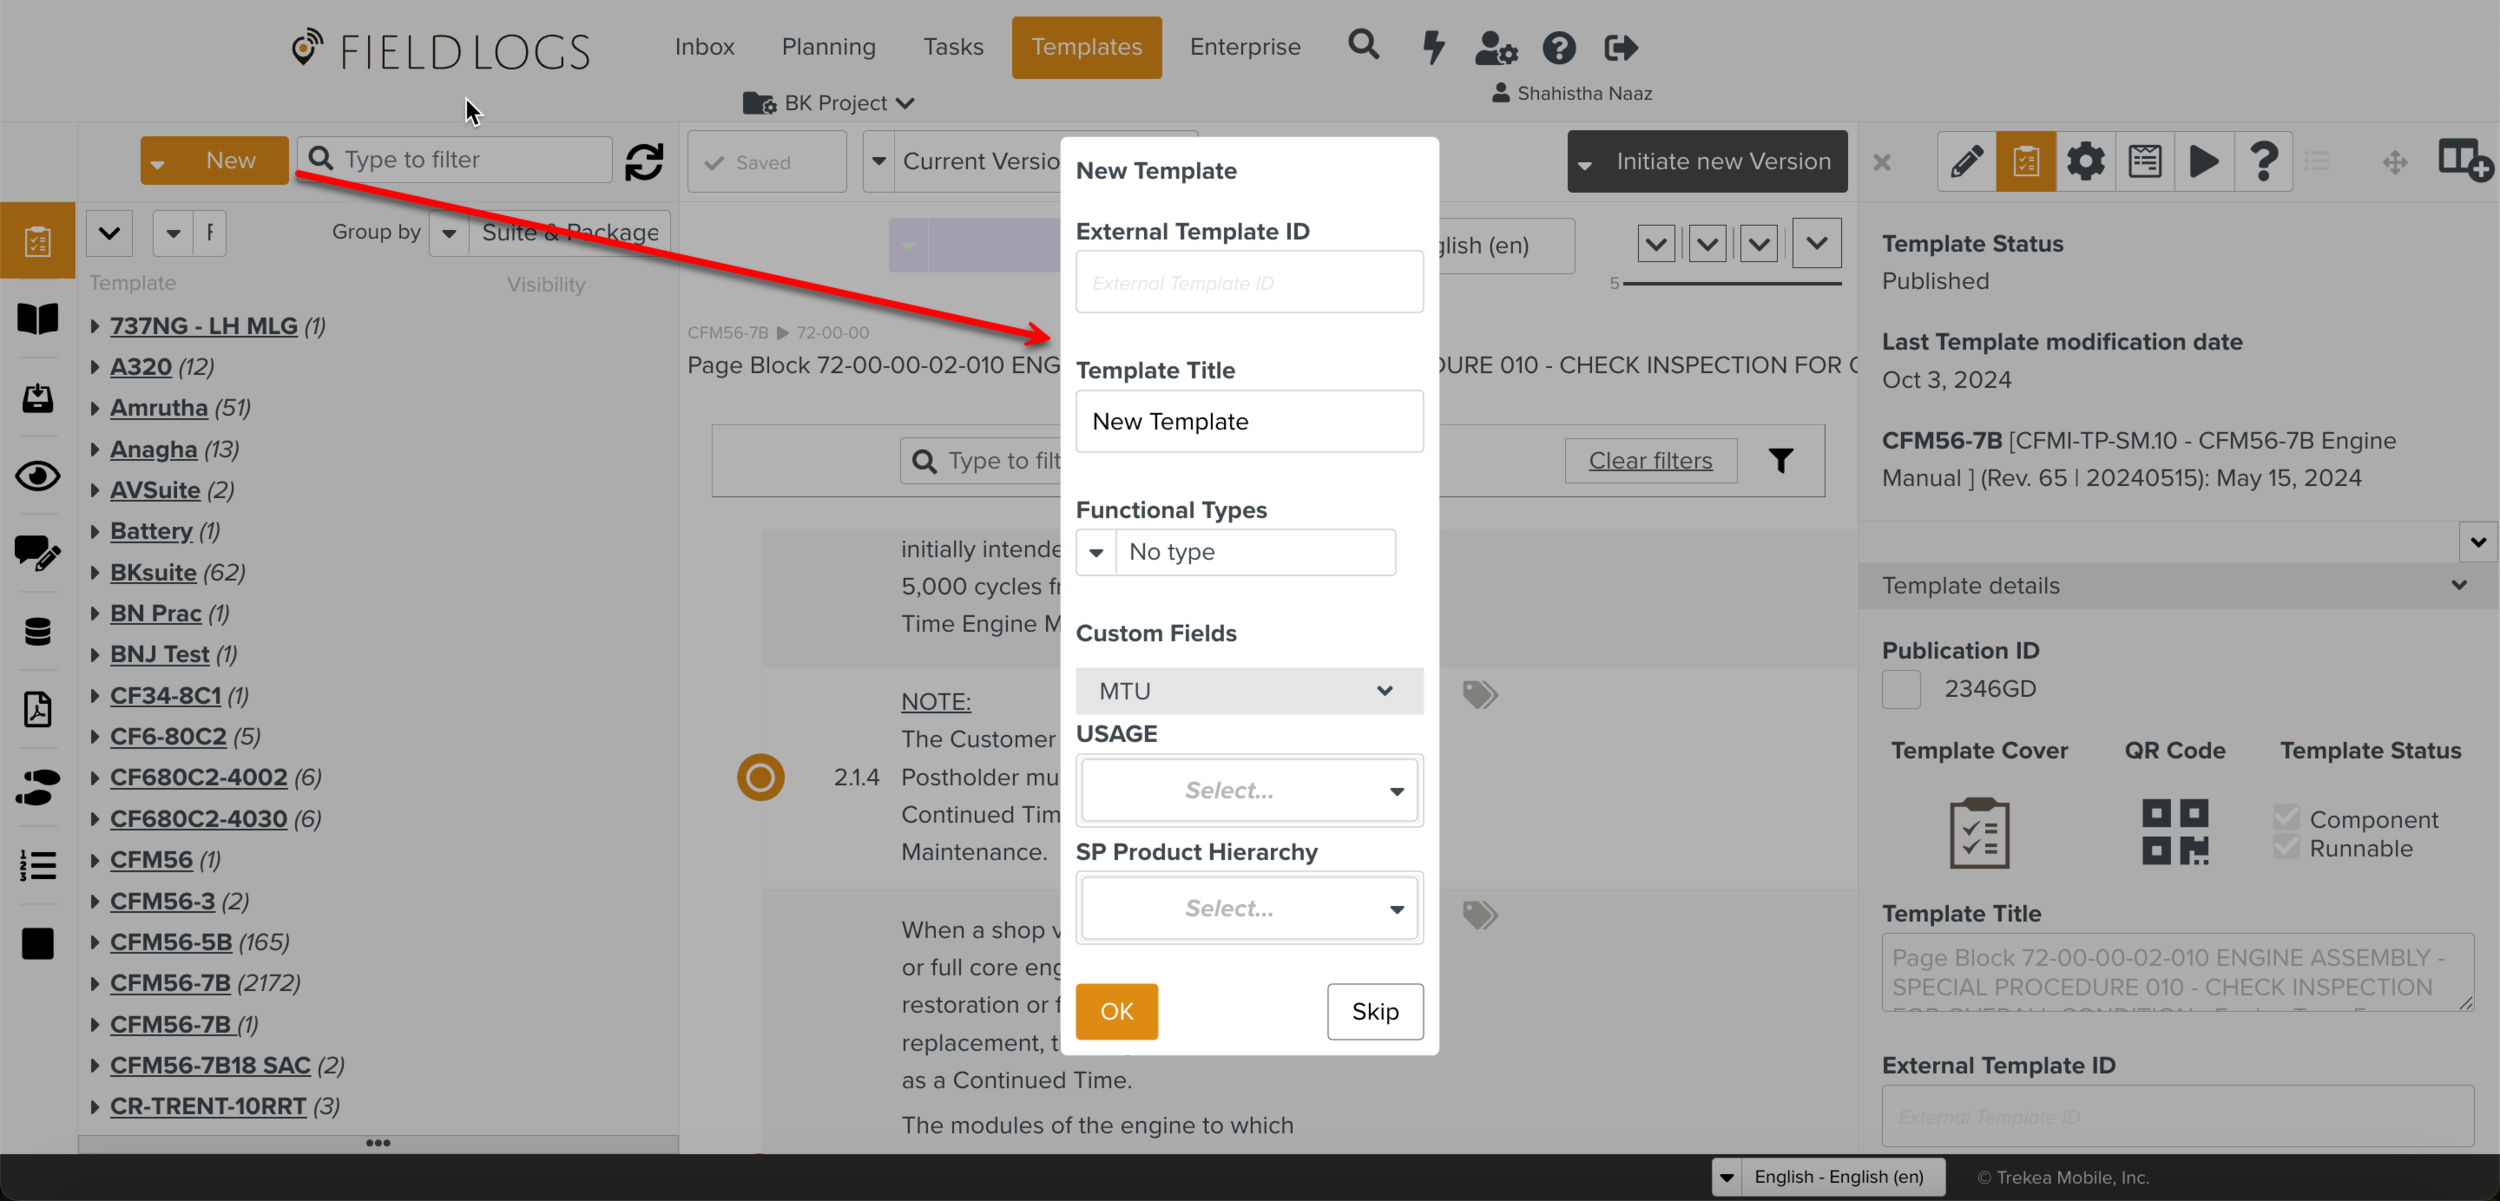
Task: Click the play run template icon
Action: (x=2203, y=161)
